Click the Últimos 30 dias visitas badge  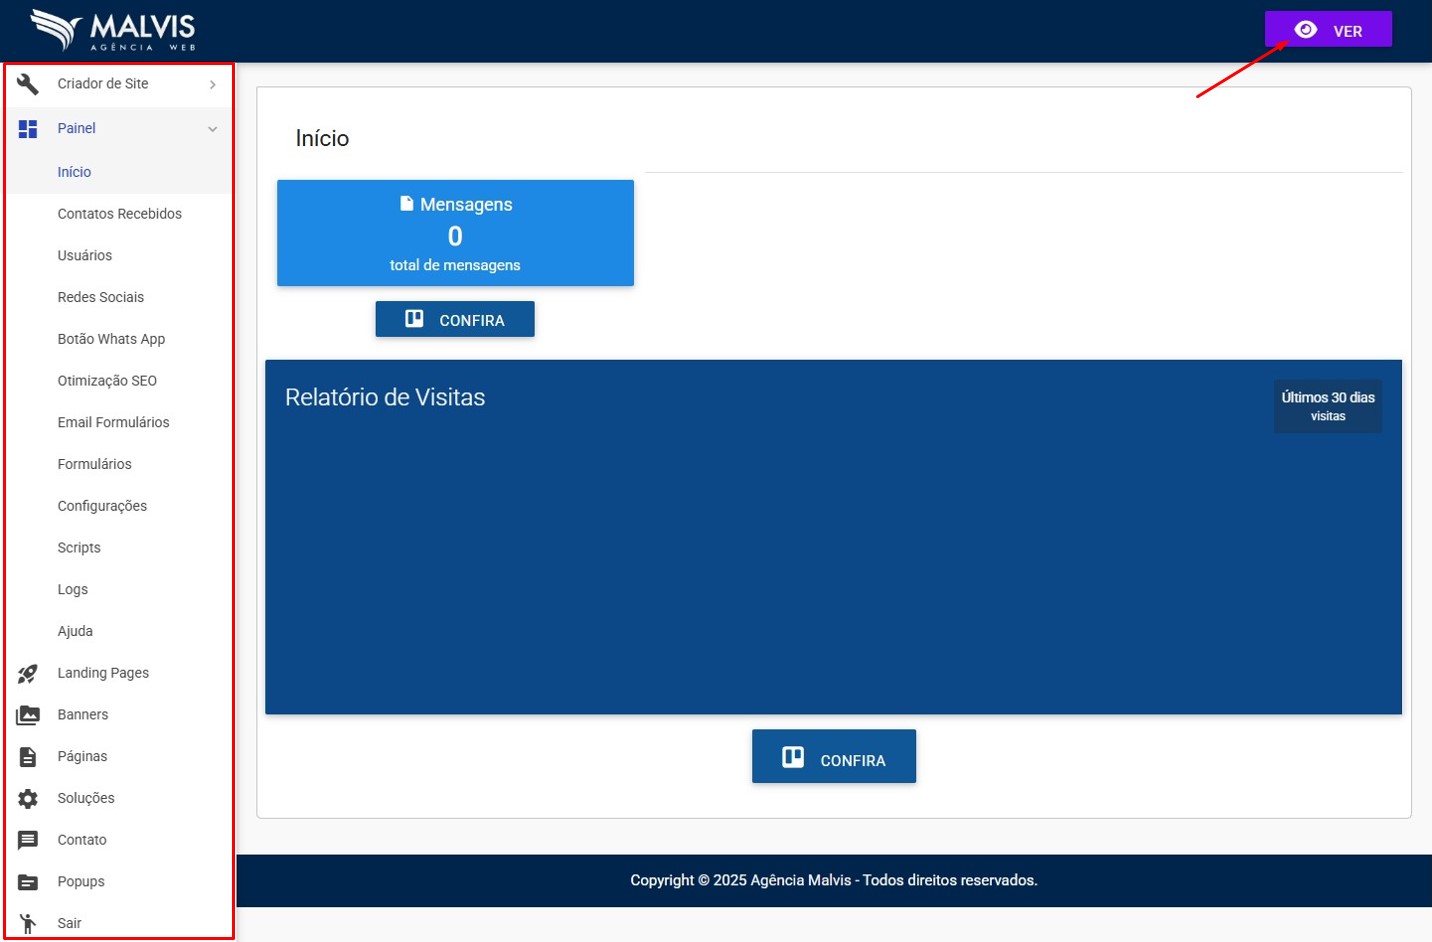1327,406
